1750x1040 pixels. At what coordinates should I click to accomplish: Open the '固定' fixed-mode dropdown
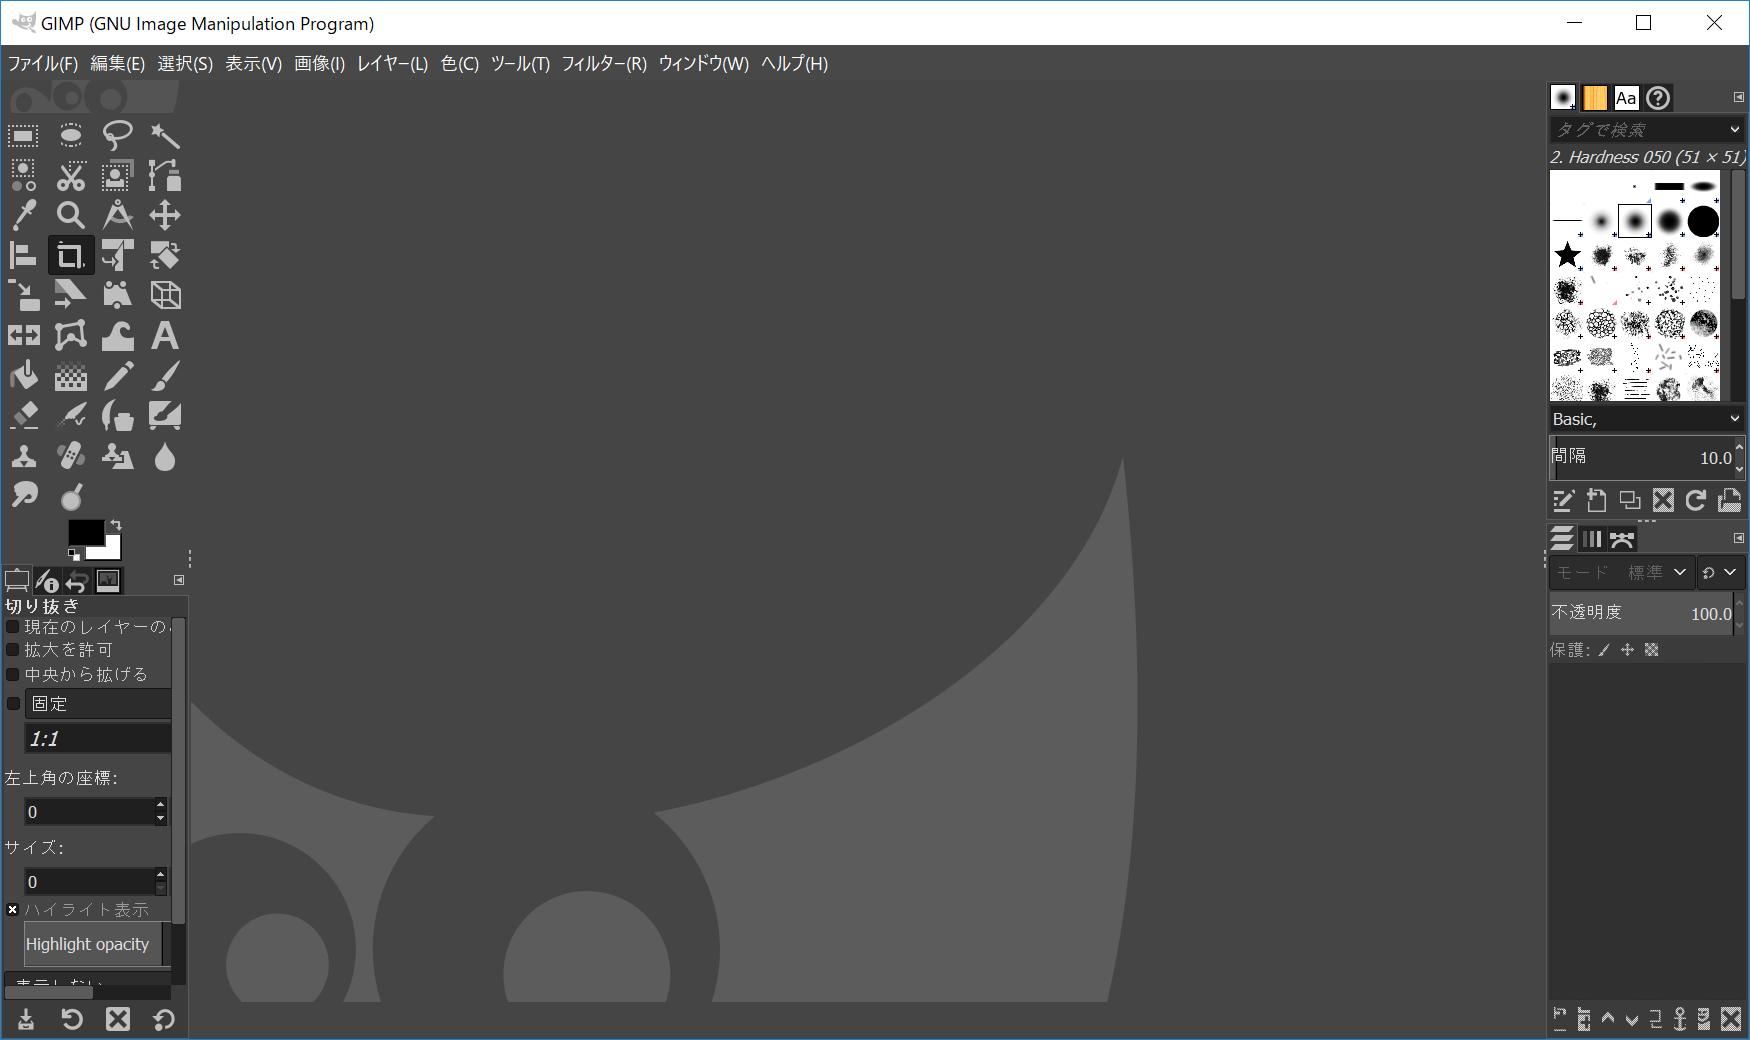[98, 704]
